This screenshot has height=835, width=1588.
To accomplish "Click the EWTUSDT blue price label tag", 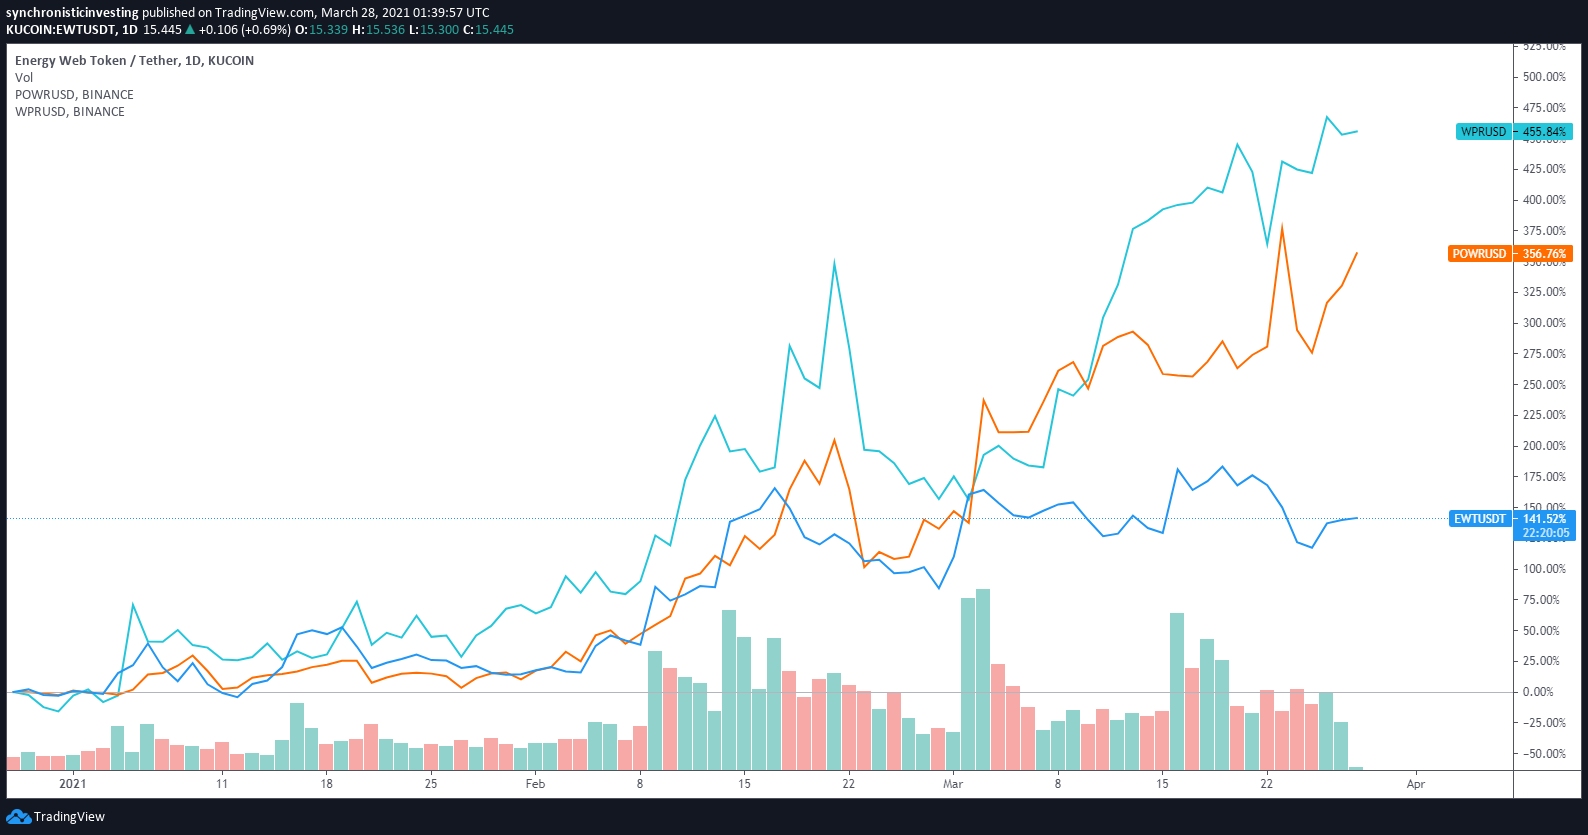I will (x=1479, y=519).
